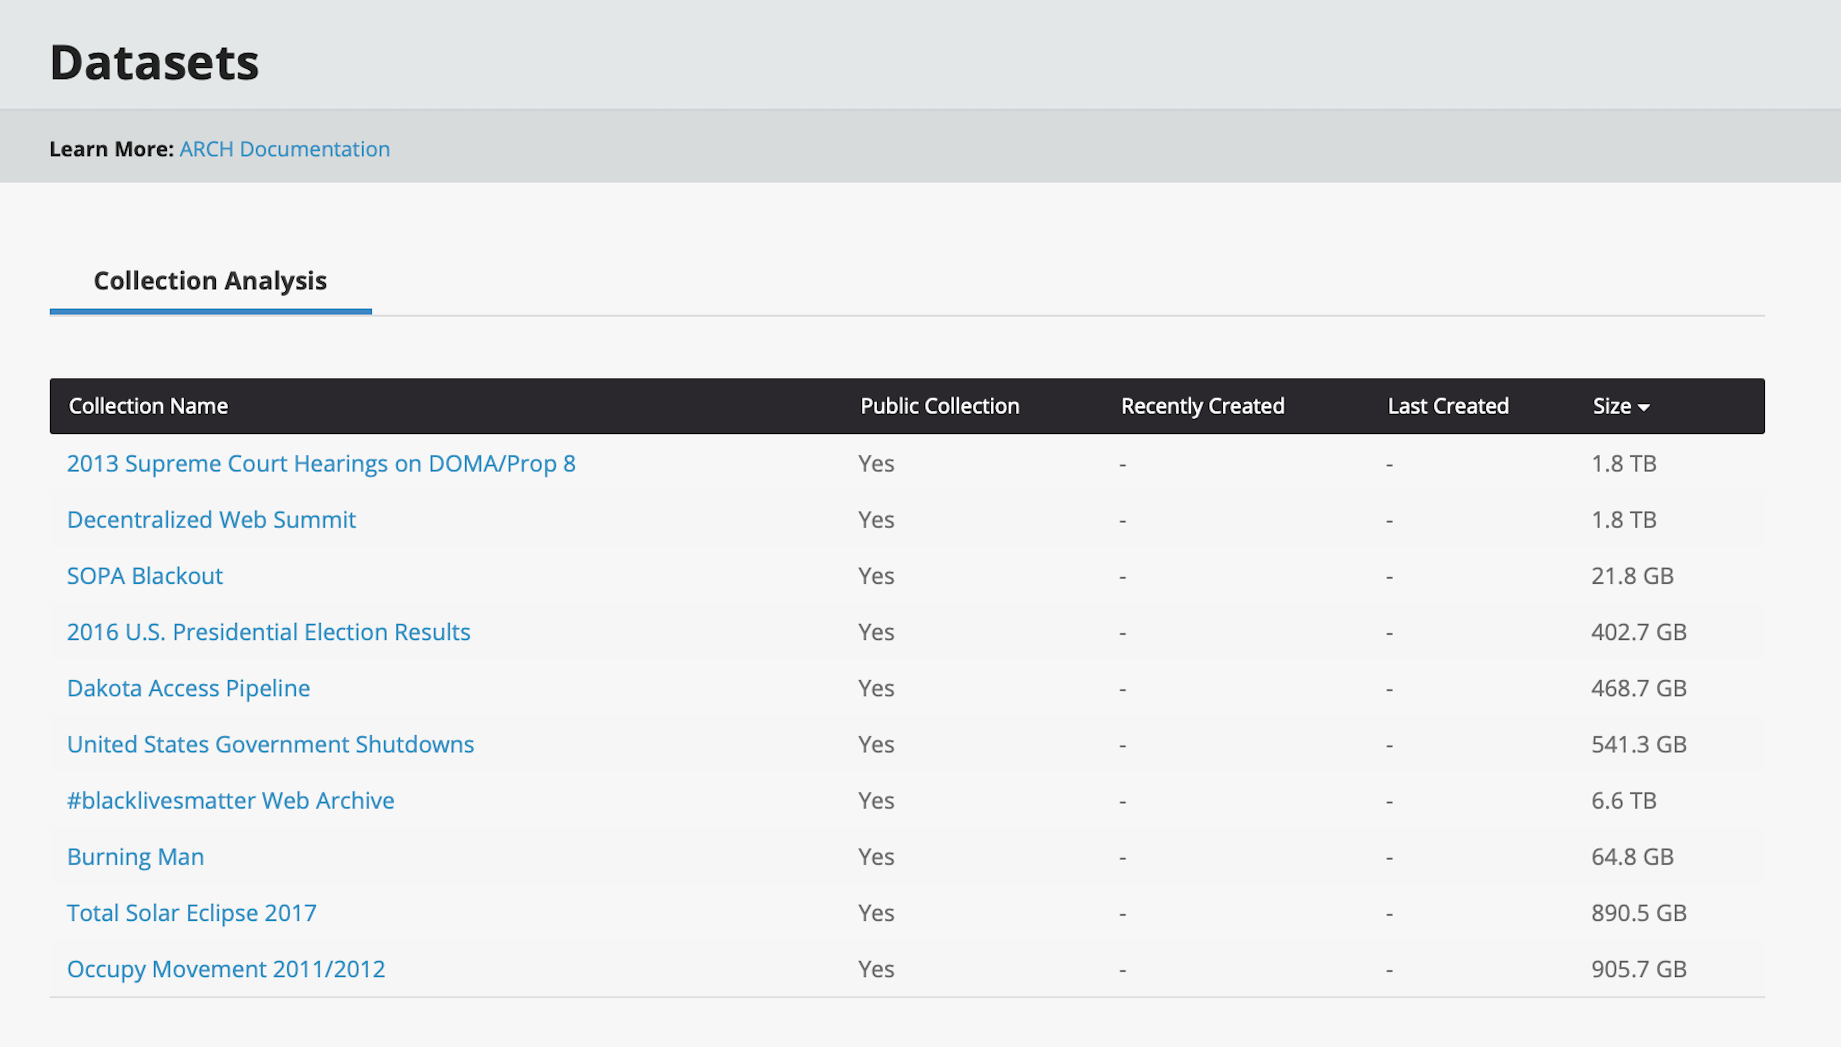Open the Total Solar Eclipse 2017 collection
The width and height of the screenshot is (1841, 1047).
point(191,913)
